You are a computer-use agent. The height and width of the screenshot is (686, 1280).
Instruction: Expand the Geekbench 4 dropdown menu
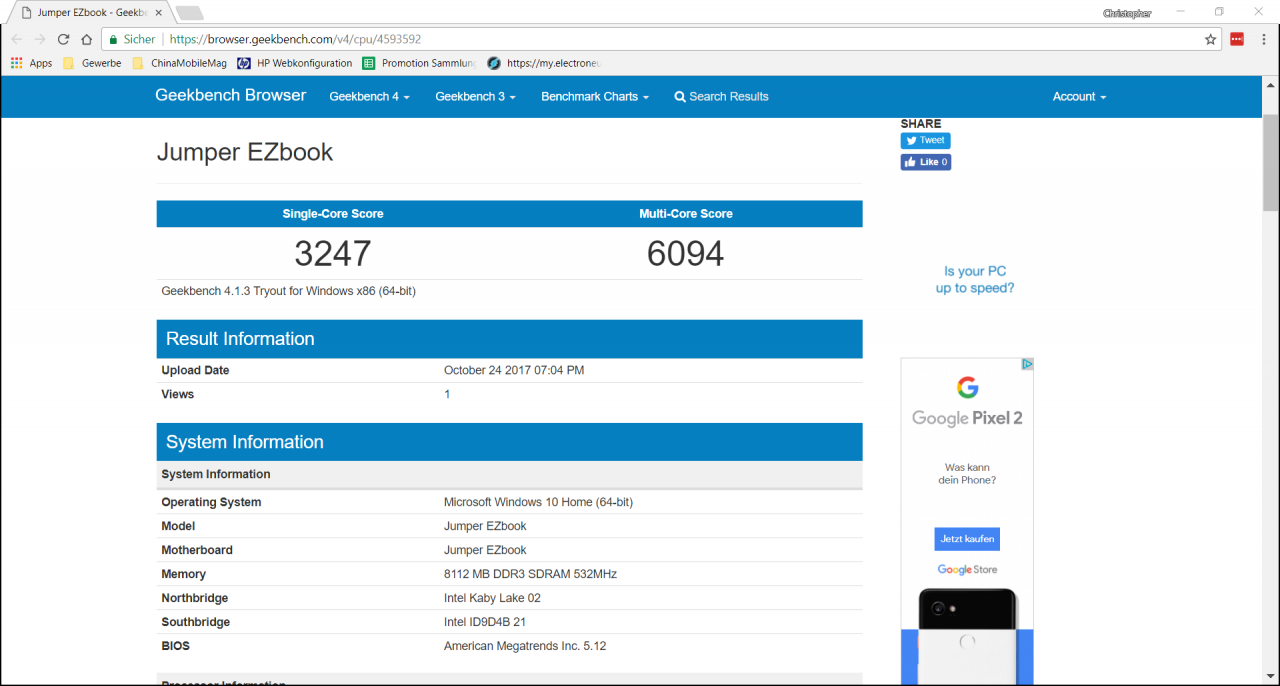[369, 97]
